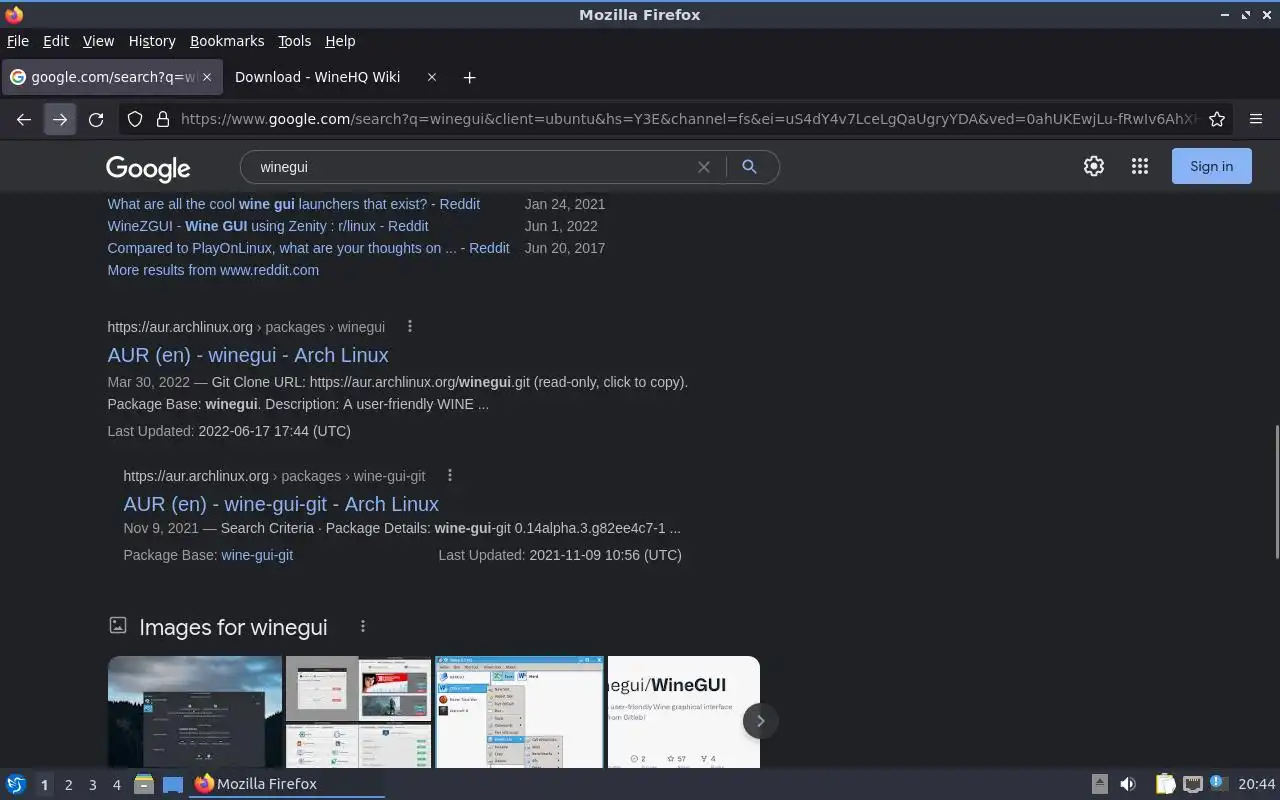Open the History menu
1280x800 pixels.
tap(152, 41)
